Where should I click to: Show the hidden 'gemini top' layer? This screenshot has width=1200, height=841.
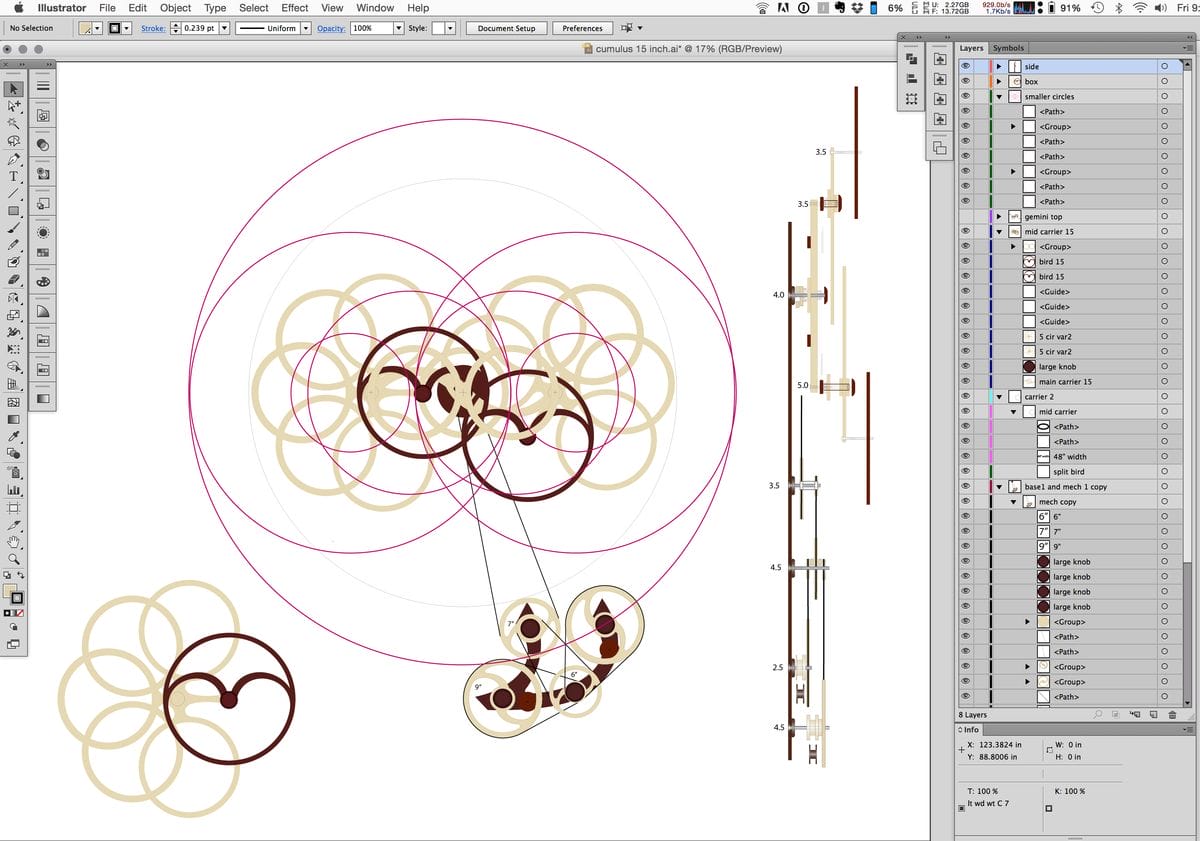coord(966,217)
